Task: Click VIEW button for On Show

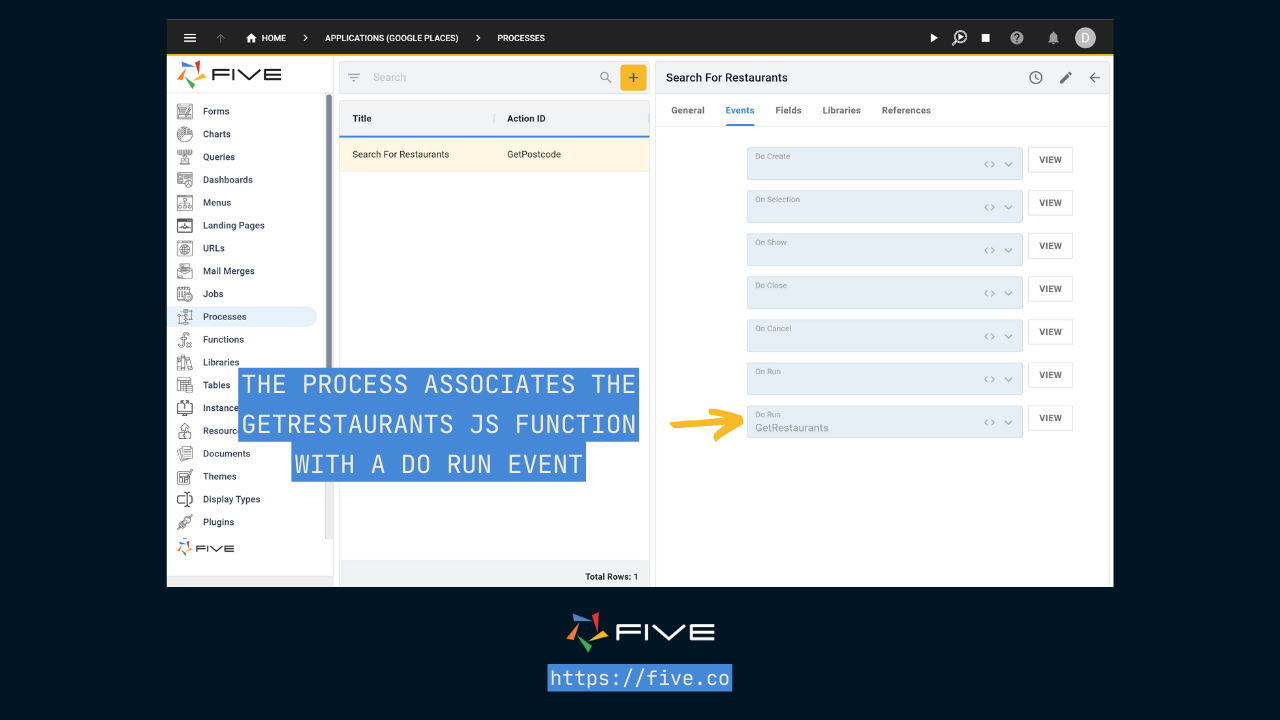Action: click(1050, 246)
